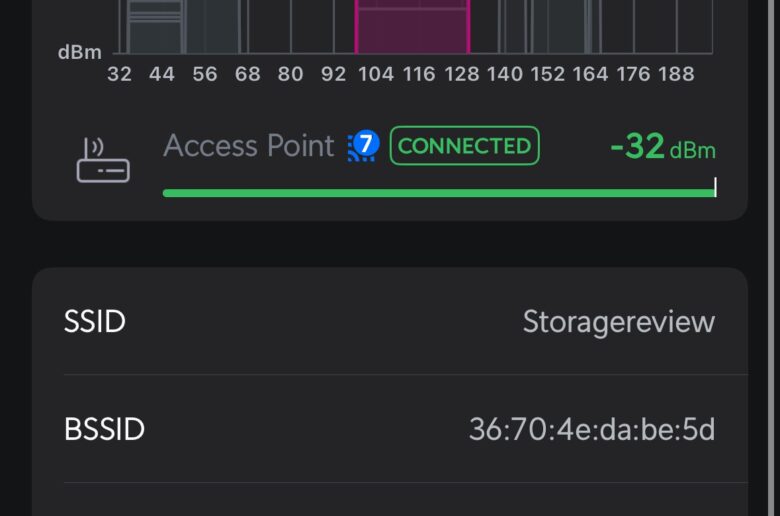
Task: Tap the Storagereview SSID value
Action: pyautogui.click(x=619, y=321)
